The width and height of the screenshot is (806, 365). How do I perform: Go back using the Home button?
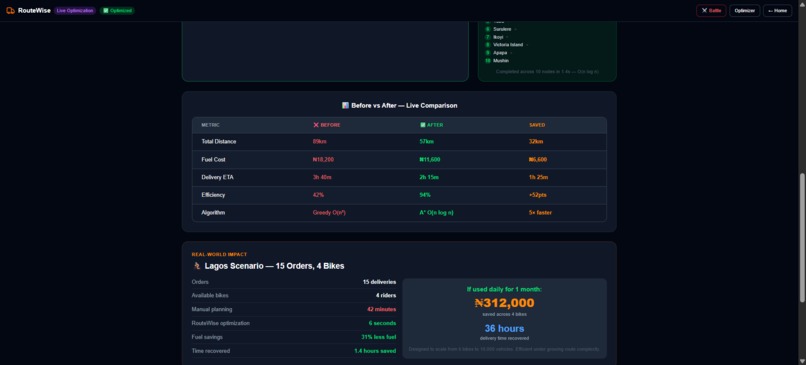(777, 10)
